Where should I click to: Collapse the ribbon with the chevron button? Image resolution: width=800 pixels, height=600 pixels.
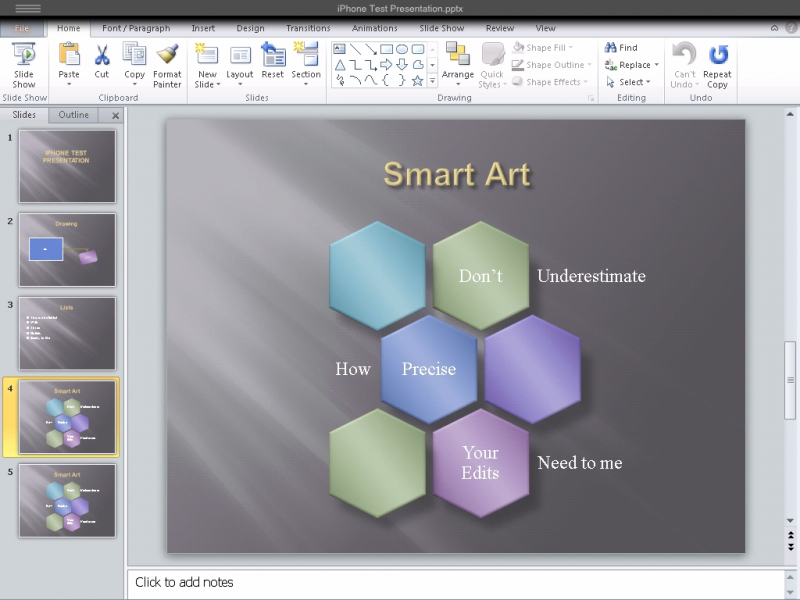click(774, 28)
